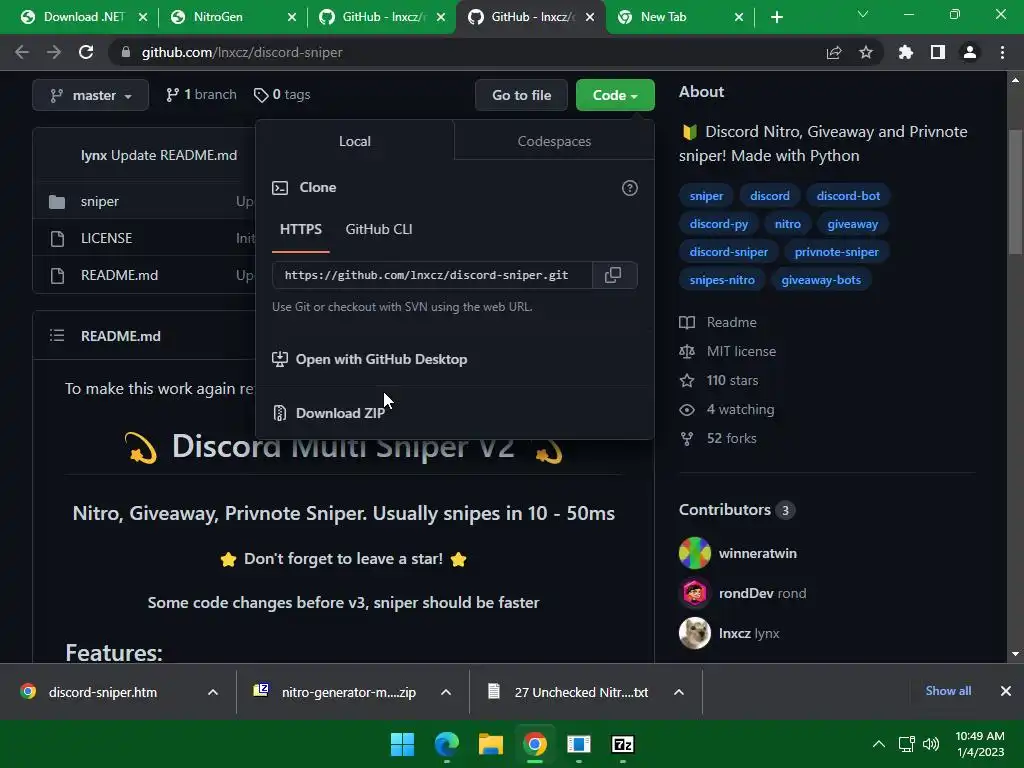Viewport: 1024px width, 768px height.
Task: Expand options for nitro-generator zip download
Action: 446,692
